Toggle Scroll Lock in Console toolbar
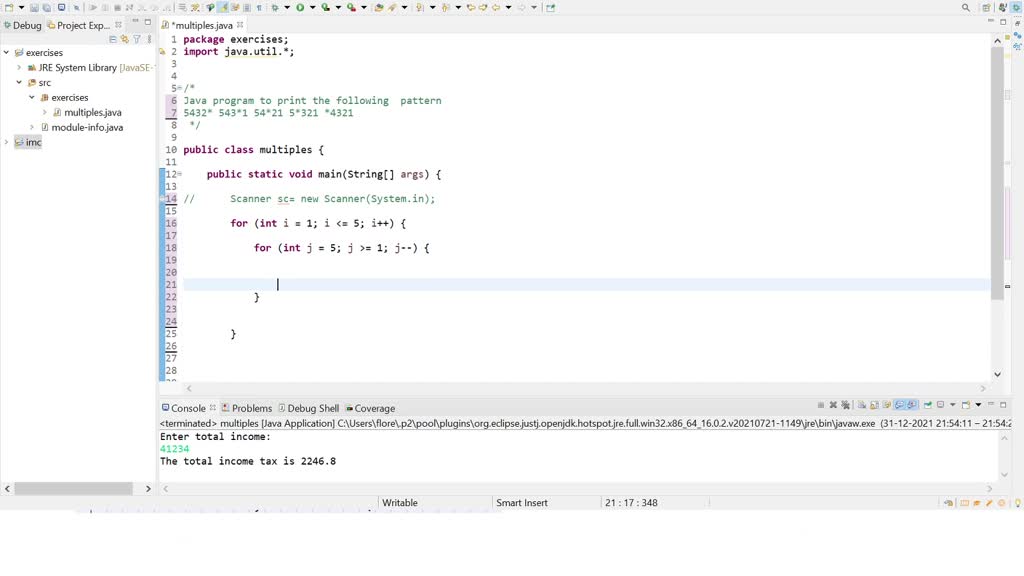Screen dimensions: 1024x576 coord(874,405)
